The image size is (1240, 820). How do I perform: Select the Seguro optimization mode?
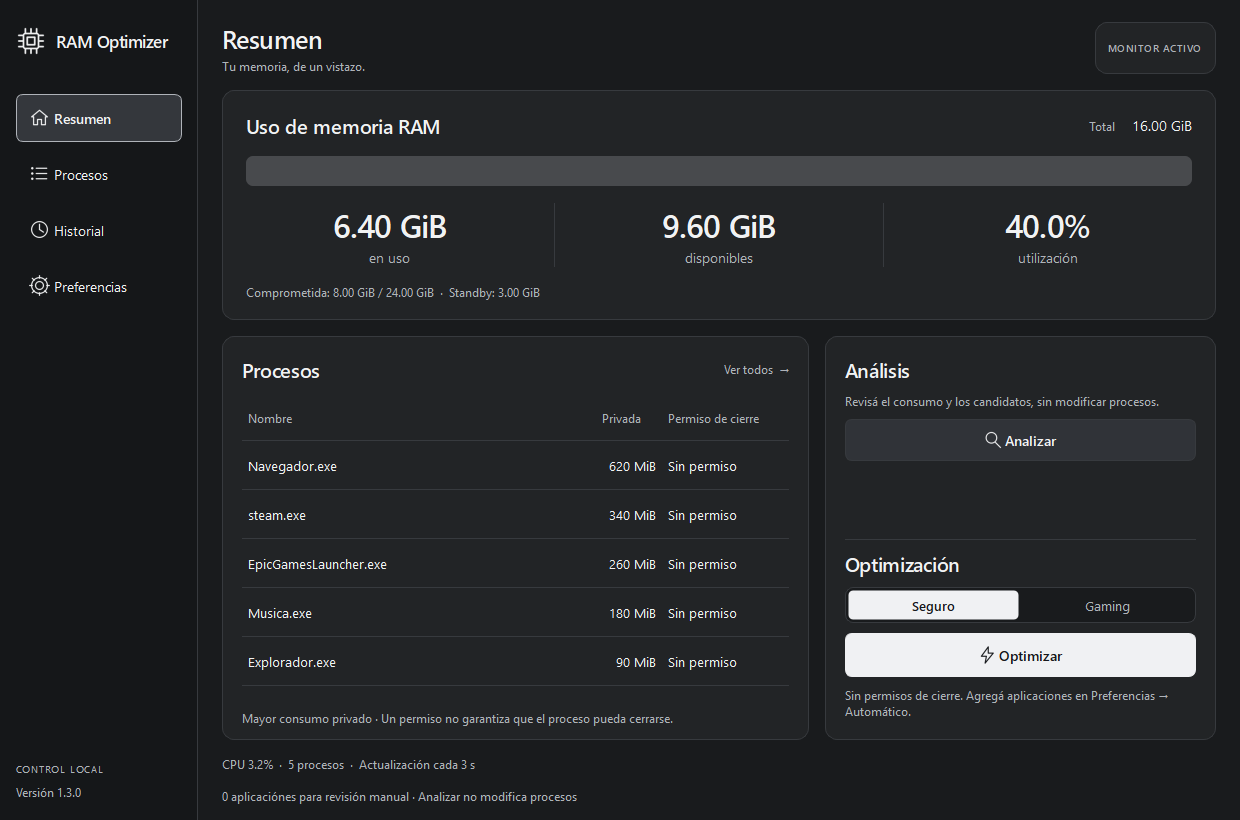[x=933, y=606]
